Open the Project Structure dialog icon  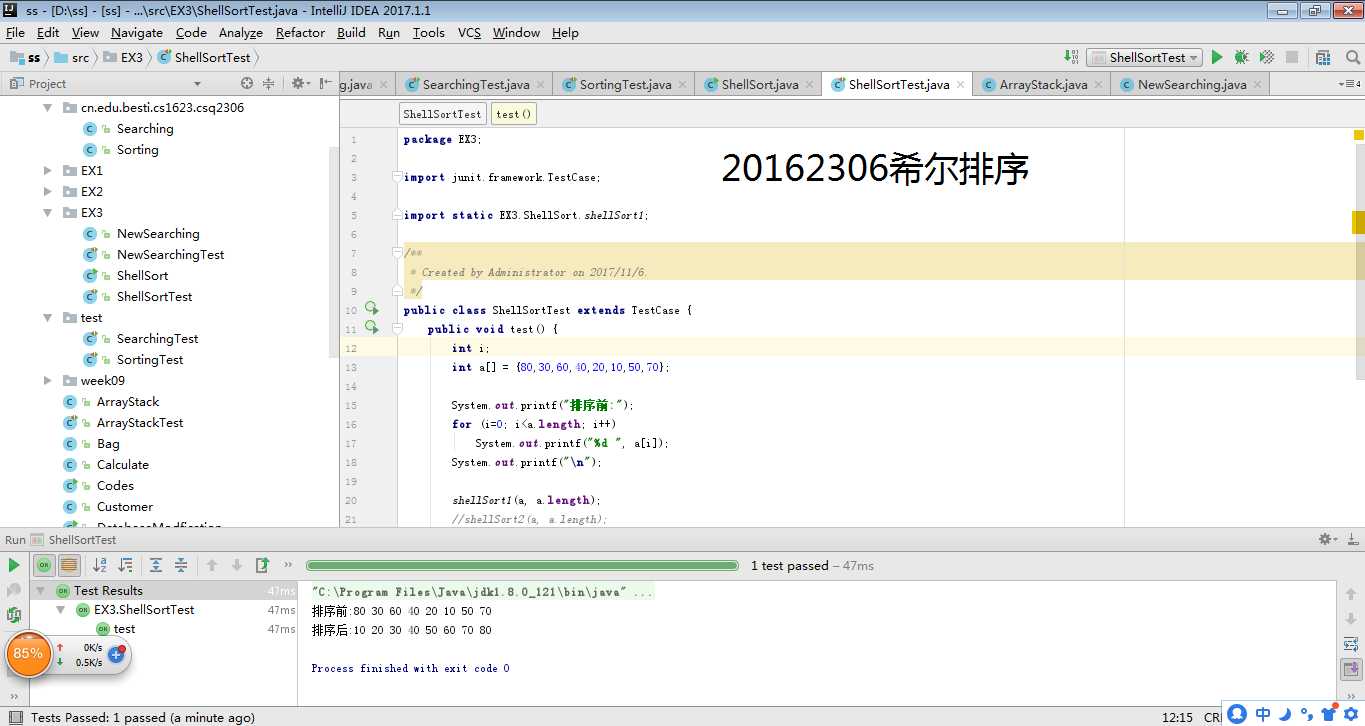coord(1323,58)
